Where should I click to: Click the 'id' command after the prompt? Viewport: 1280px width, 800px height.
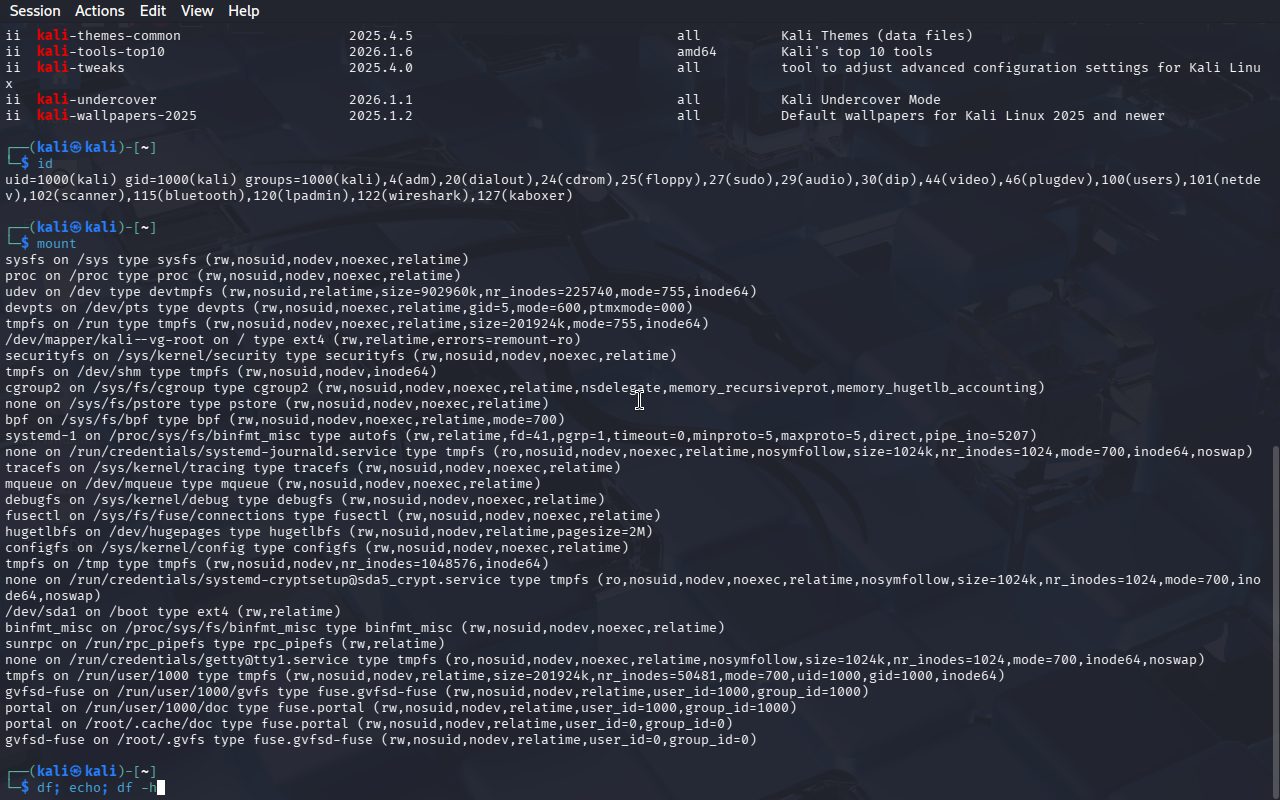point(45,163)
